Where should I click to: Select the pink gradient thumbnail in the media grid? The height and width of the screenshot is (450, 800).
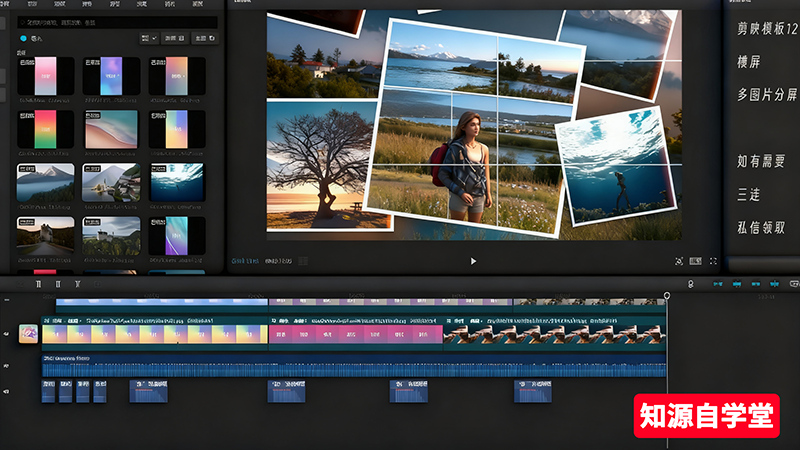coord(46,77)
